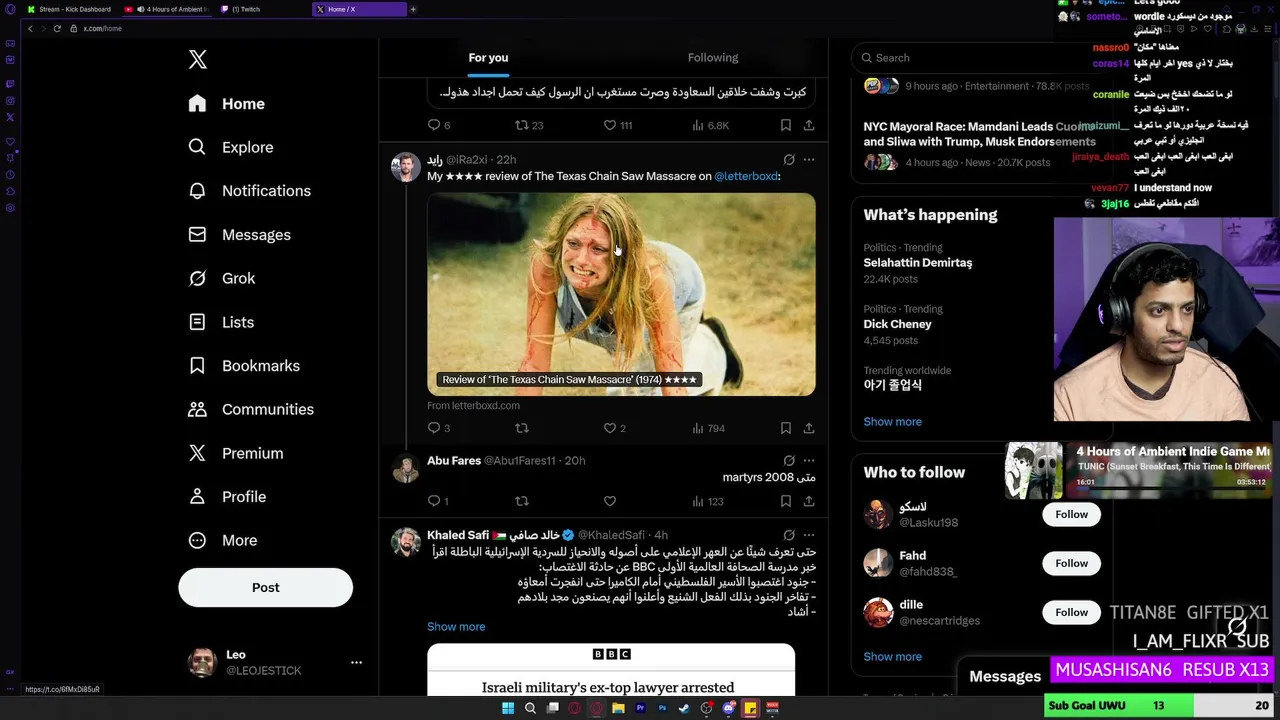Open Communities in the sidebar
This screenshot has height=720, width=1280.
click(251, 409)
